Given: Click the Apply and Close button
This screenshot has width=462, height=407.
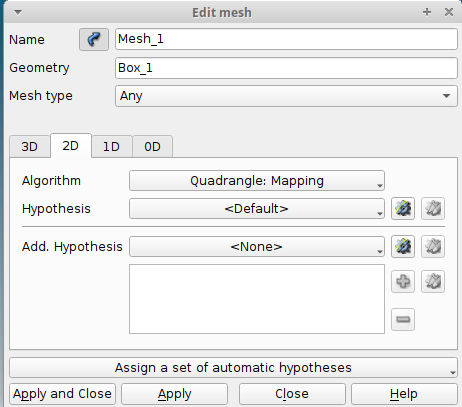Looking at the screenshot, I should coord(62,394).
